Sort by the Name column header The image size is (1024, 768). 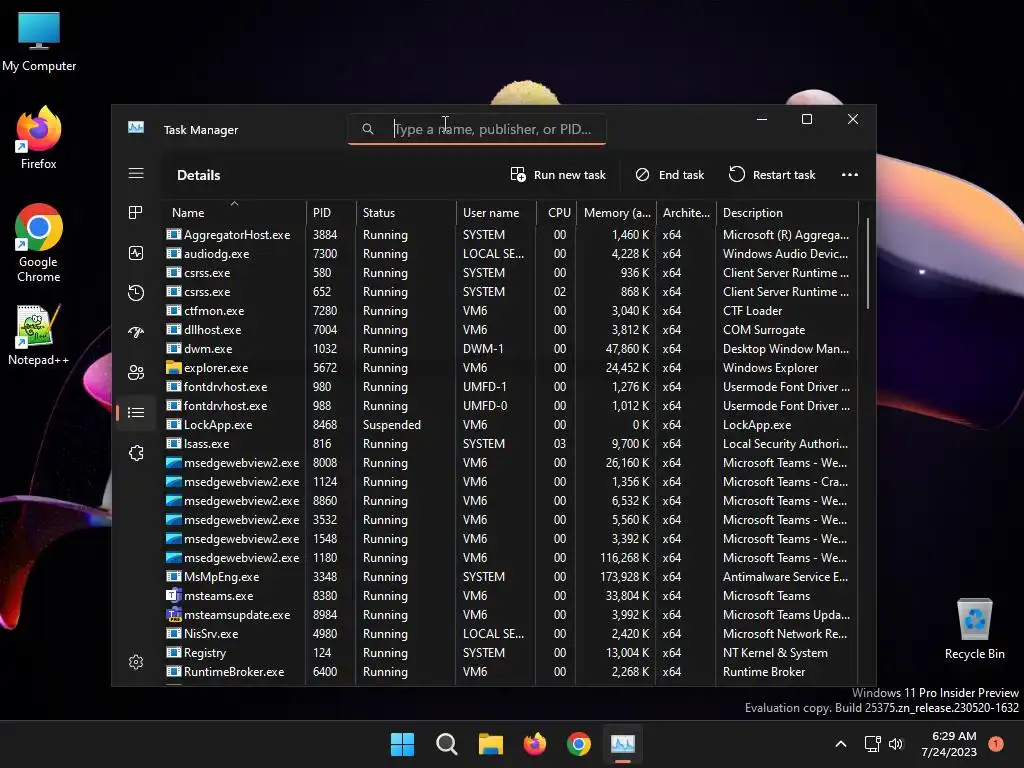234,212
